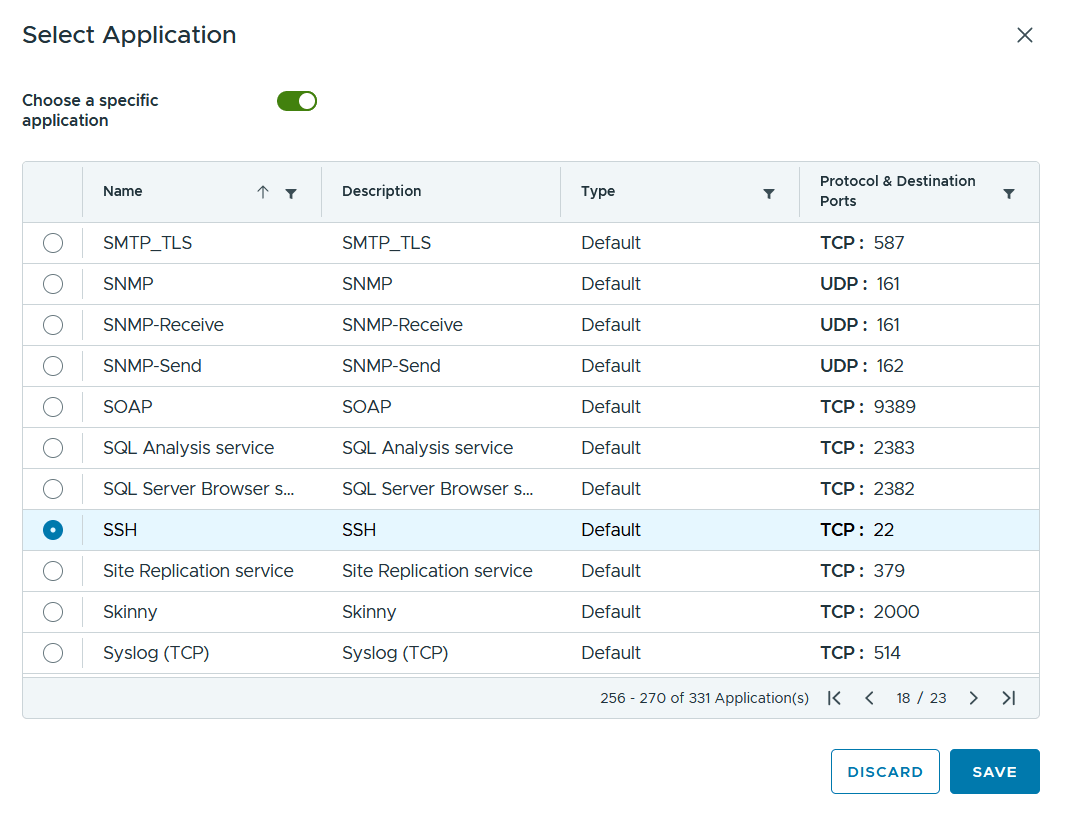This screenshot has height=819, width=1065.
Task: Click the Type column header
Action: pyautogui.click(x=598, y=191)
